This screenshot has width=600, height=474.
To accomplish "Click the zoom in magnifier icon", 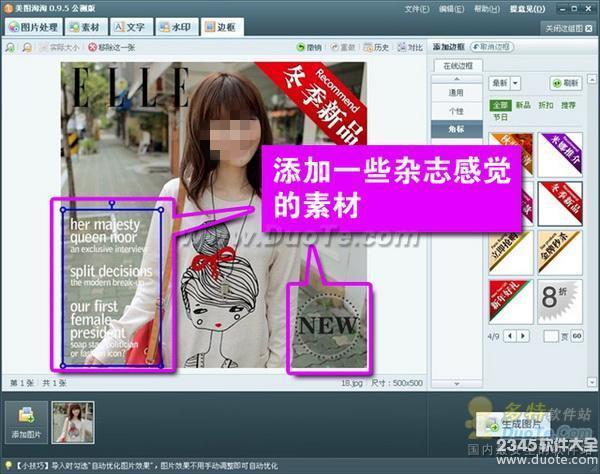I will pos(10,47).
